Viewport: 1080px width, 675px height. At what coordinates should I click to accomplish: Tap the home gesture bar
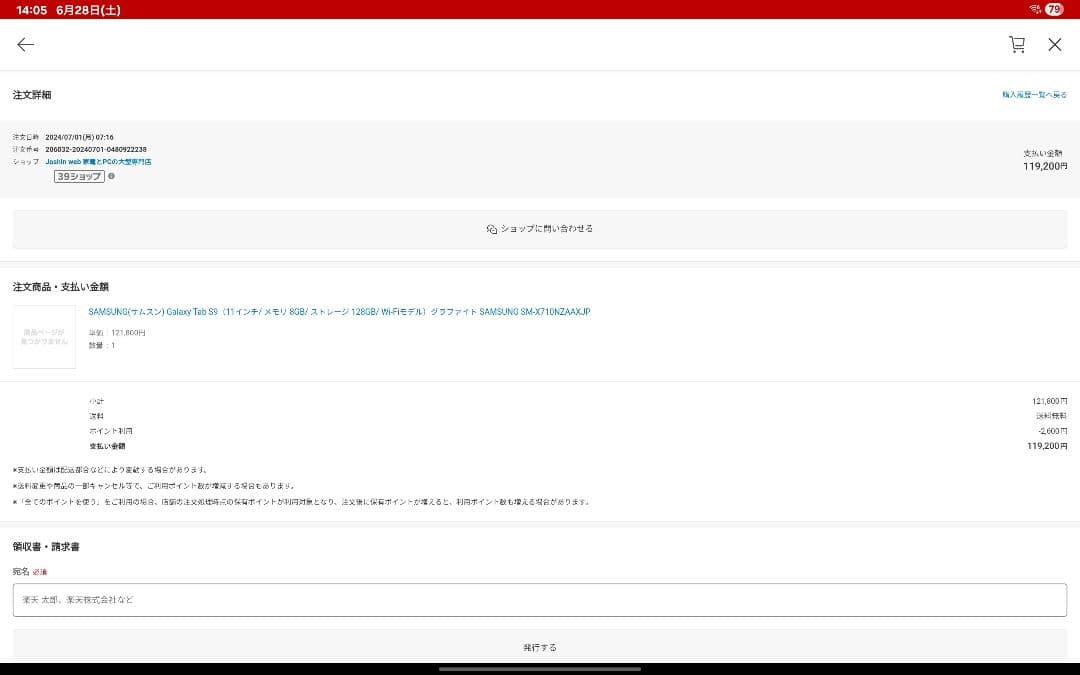pos(540,668)
